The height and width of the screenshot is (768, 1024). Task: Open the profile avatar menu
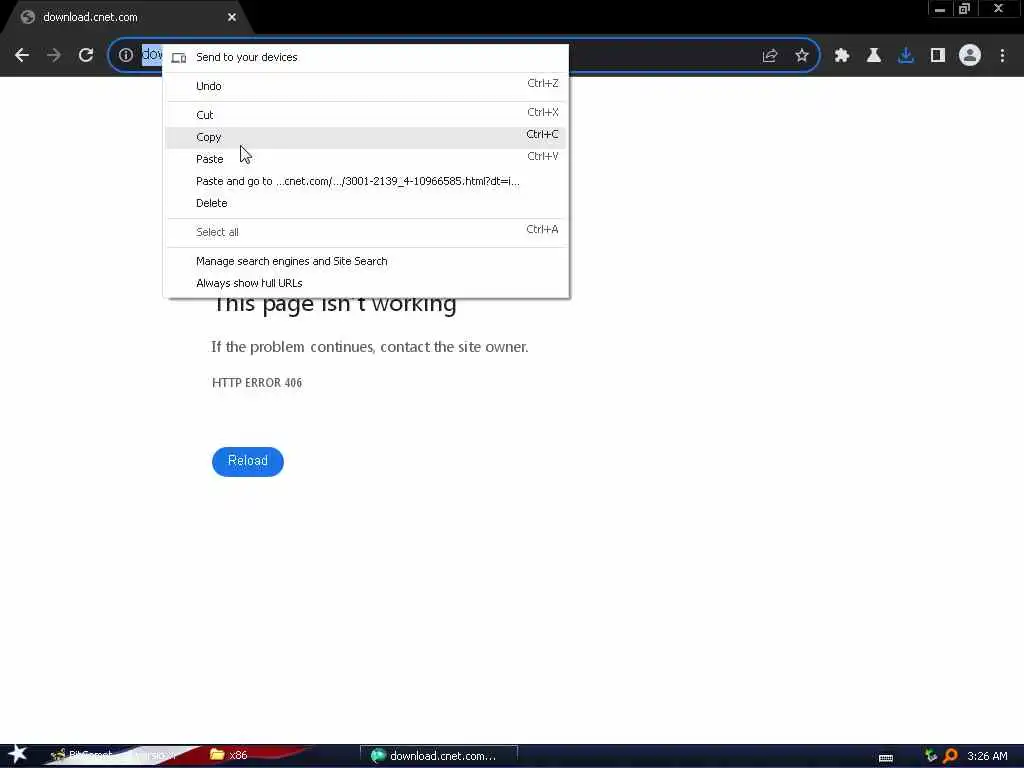970,56
